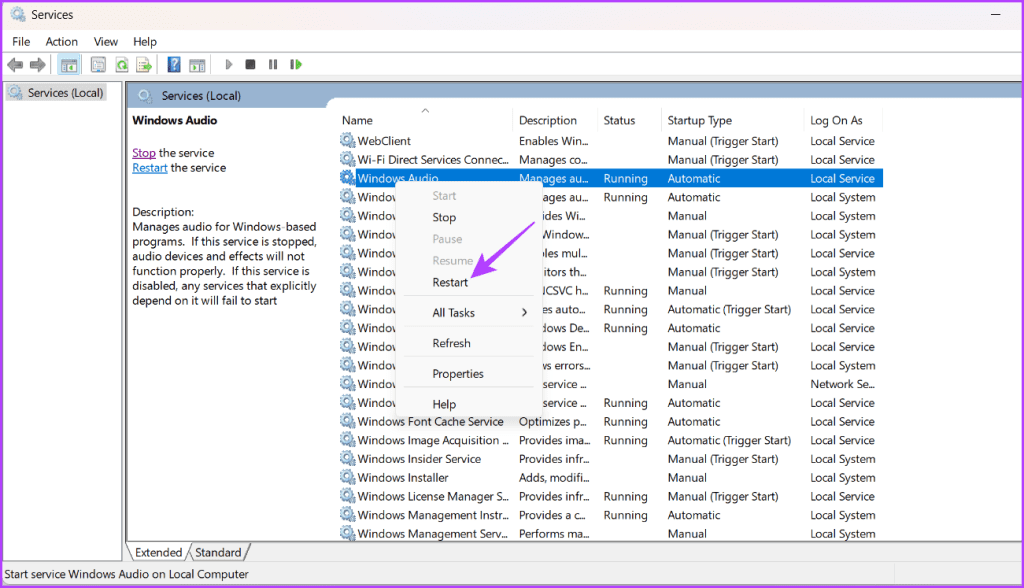
Task: Click the Services title bar app icon
Action: click(x=18, y=14)
